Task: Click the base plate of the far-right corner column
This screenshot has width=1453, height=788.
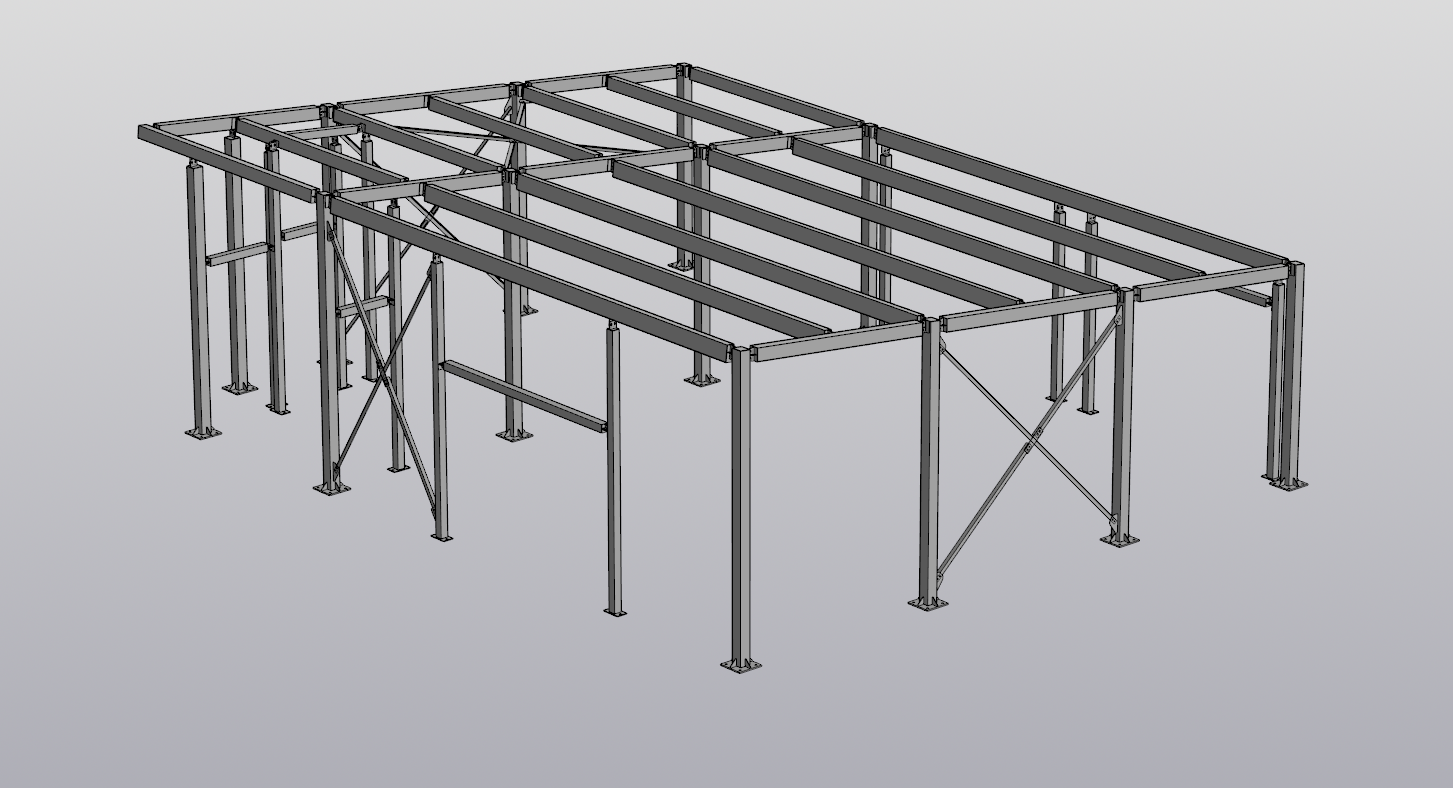Action: pyautogui.click(x=1288, y=484)
